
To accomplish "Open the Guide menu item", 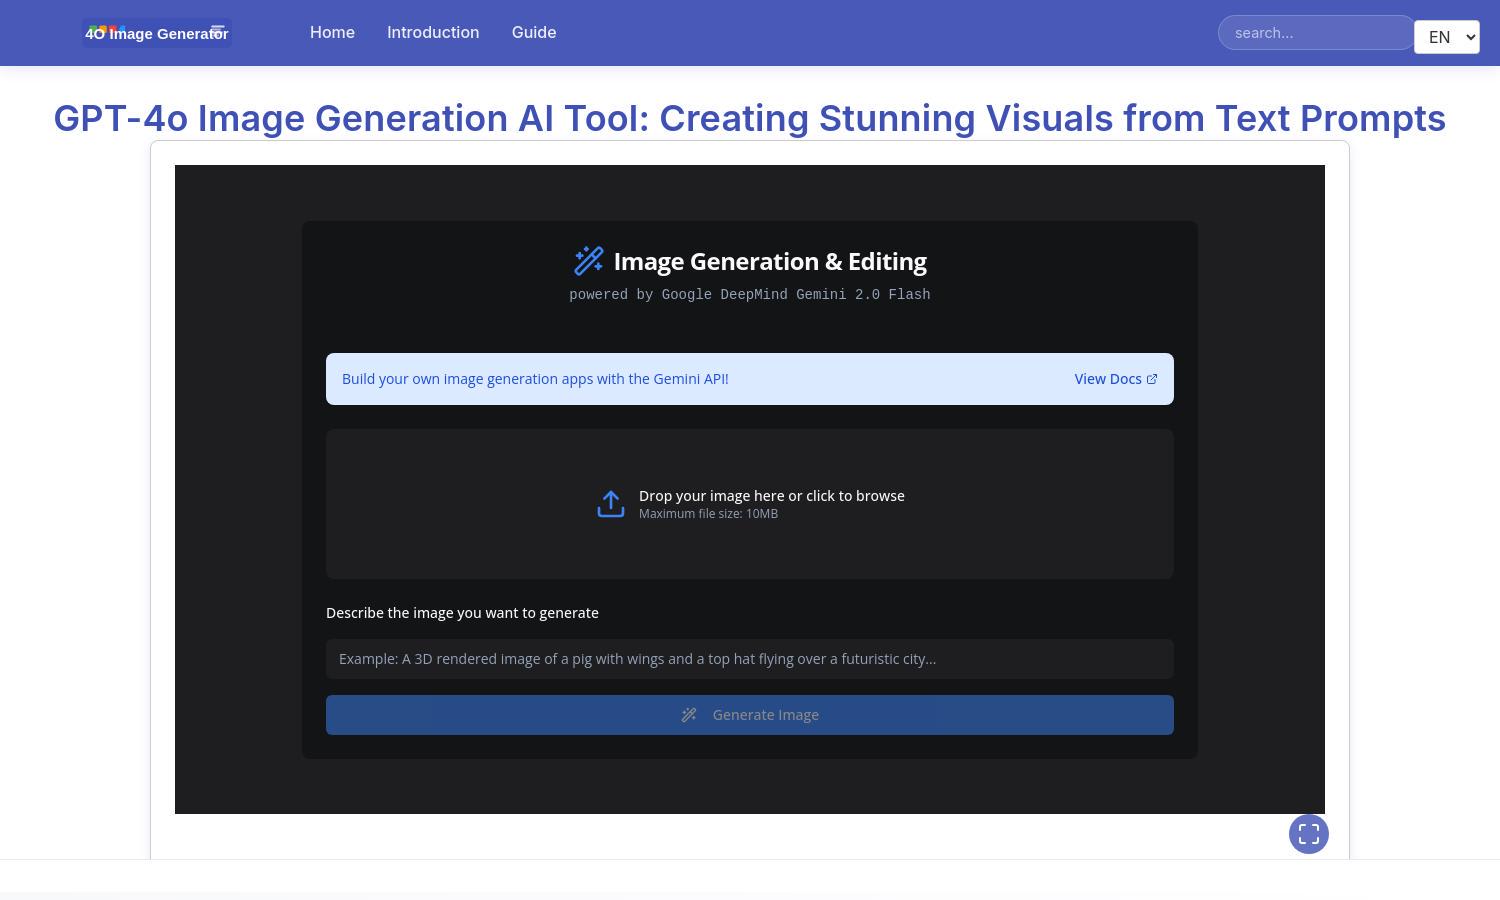I will pyautogui.click(x=534, y=32).
